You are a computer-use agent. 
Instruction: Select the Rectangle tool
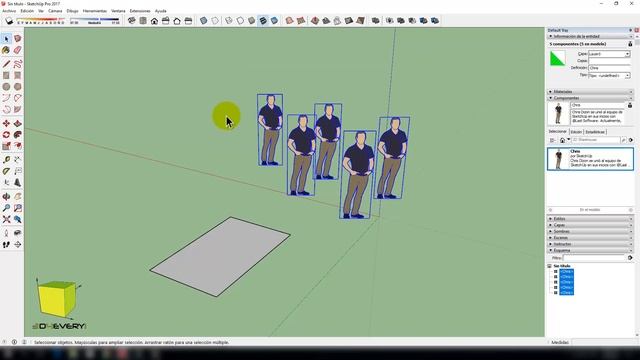coord(6,76)
